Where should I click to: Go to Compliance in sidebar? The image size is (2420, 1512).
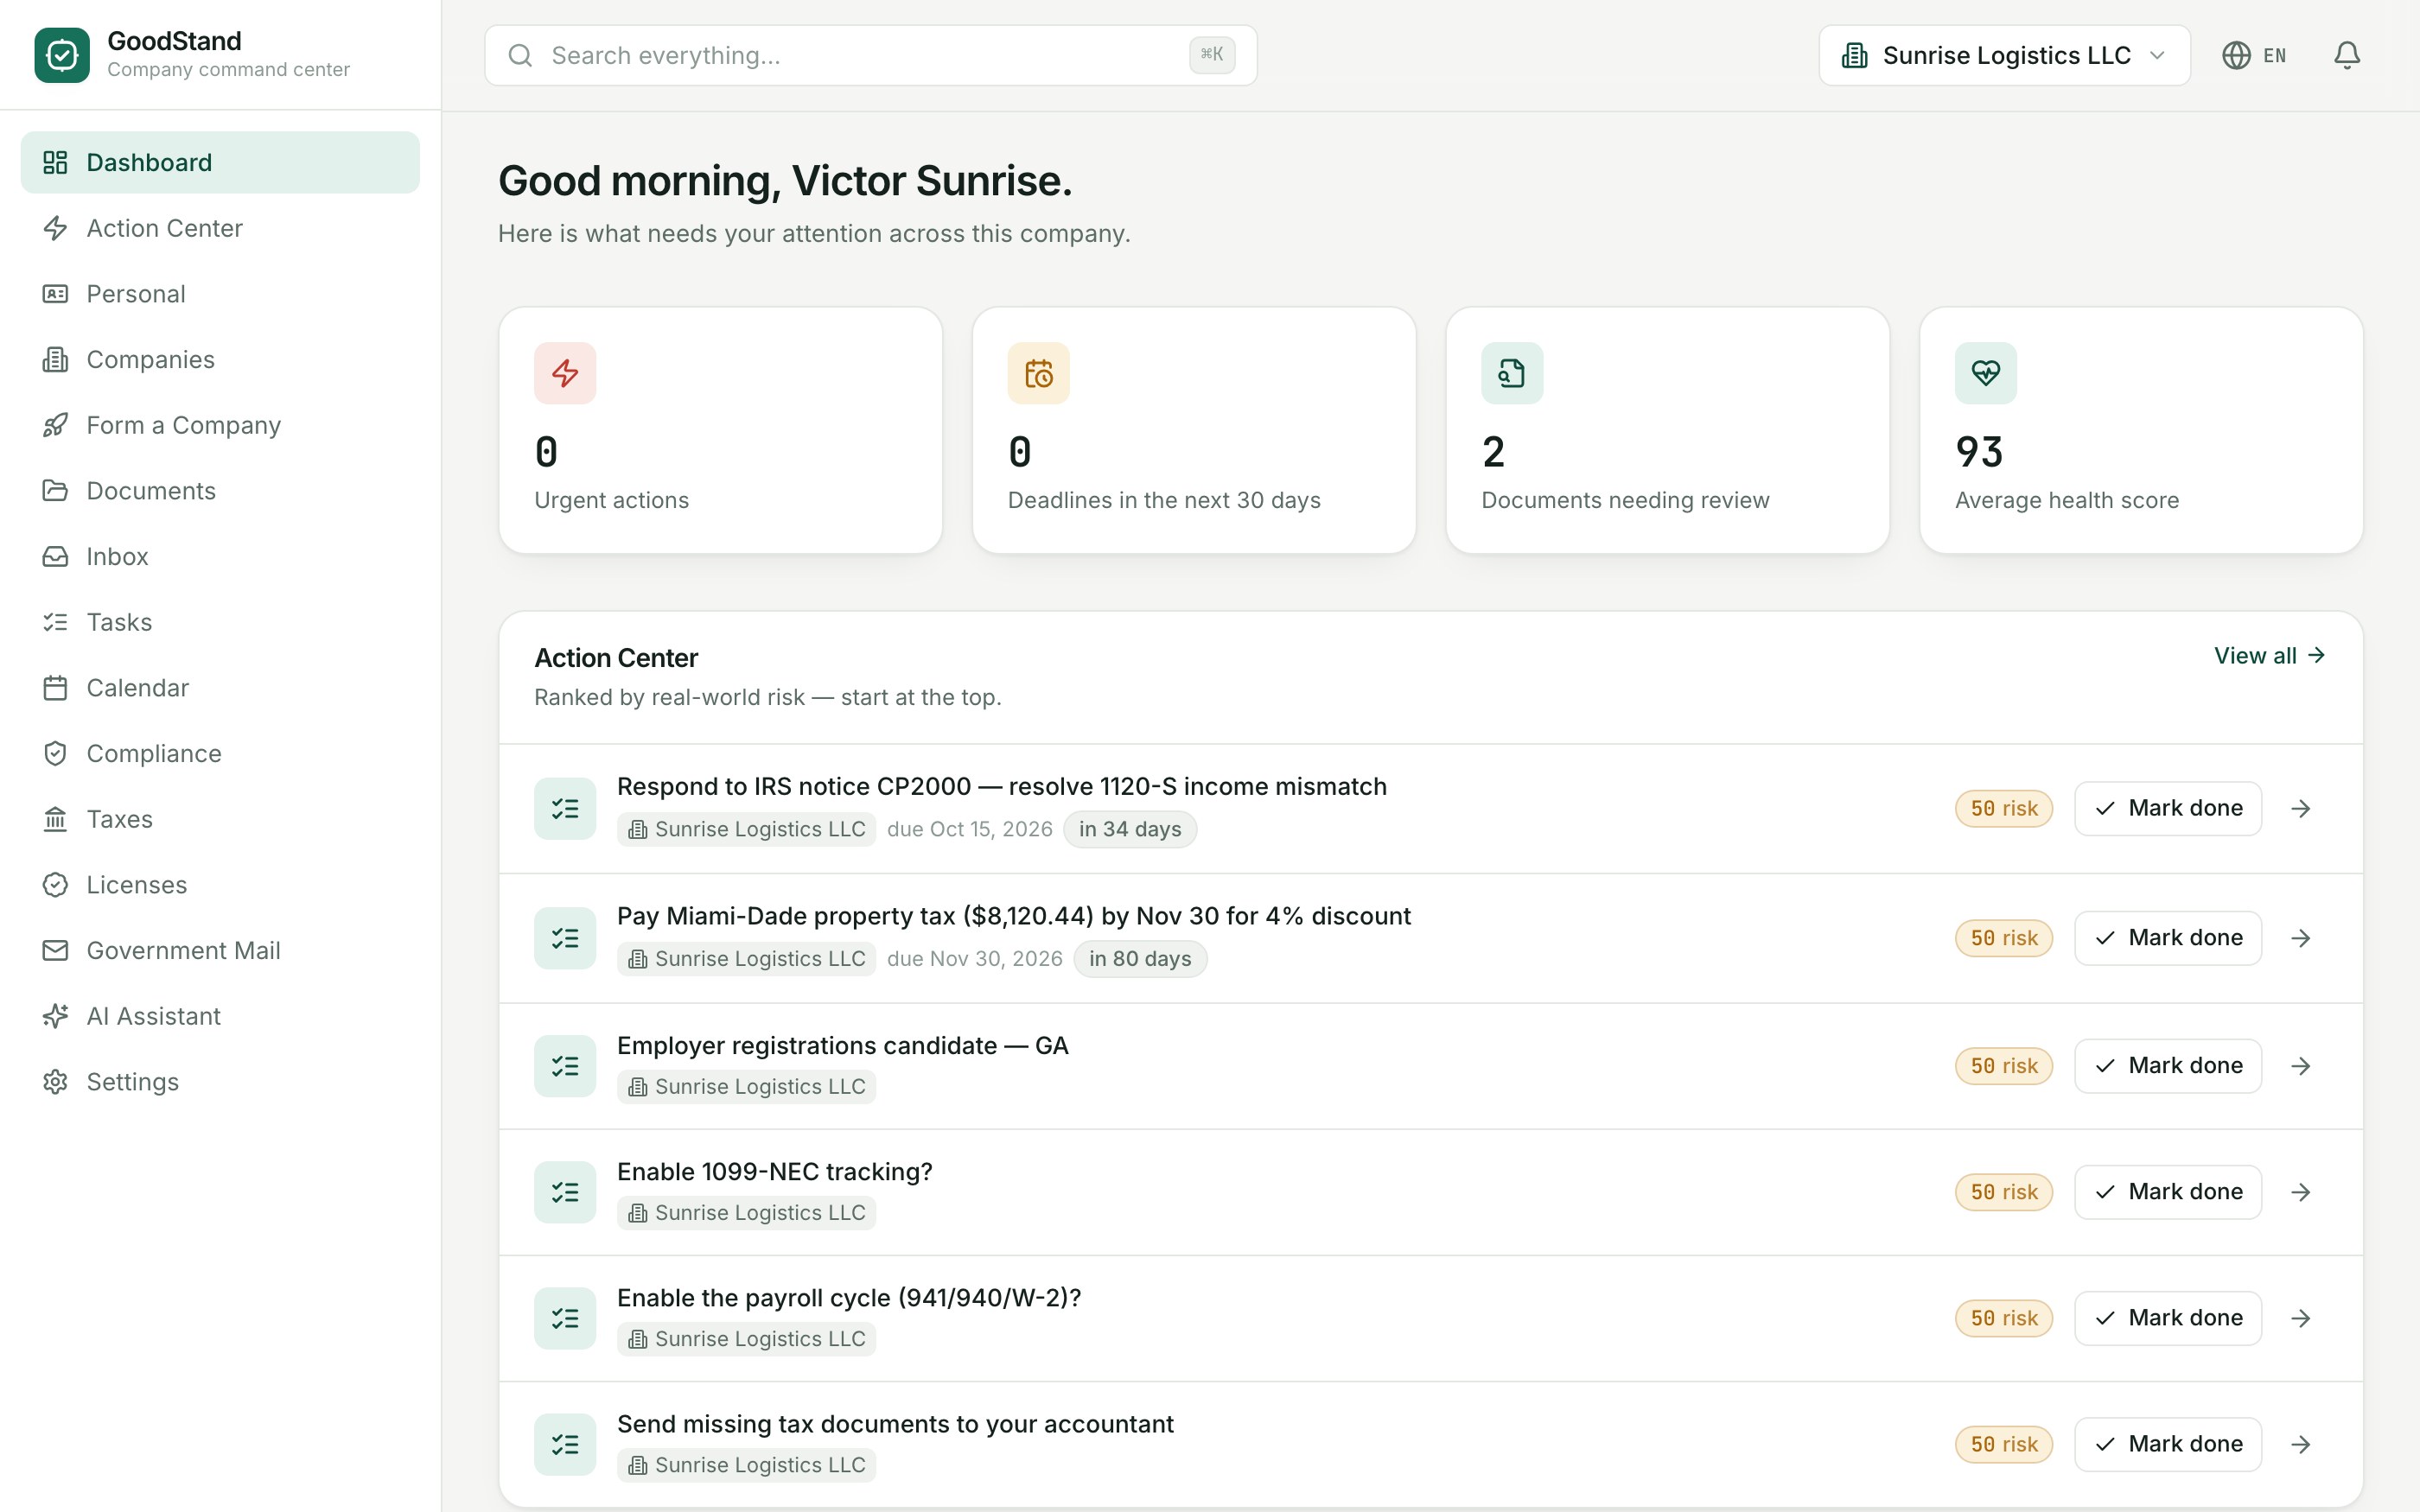[220, 753]
